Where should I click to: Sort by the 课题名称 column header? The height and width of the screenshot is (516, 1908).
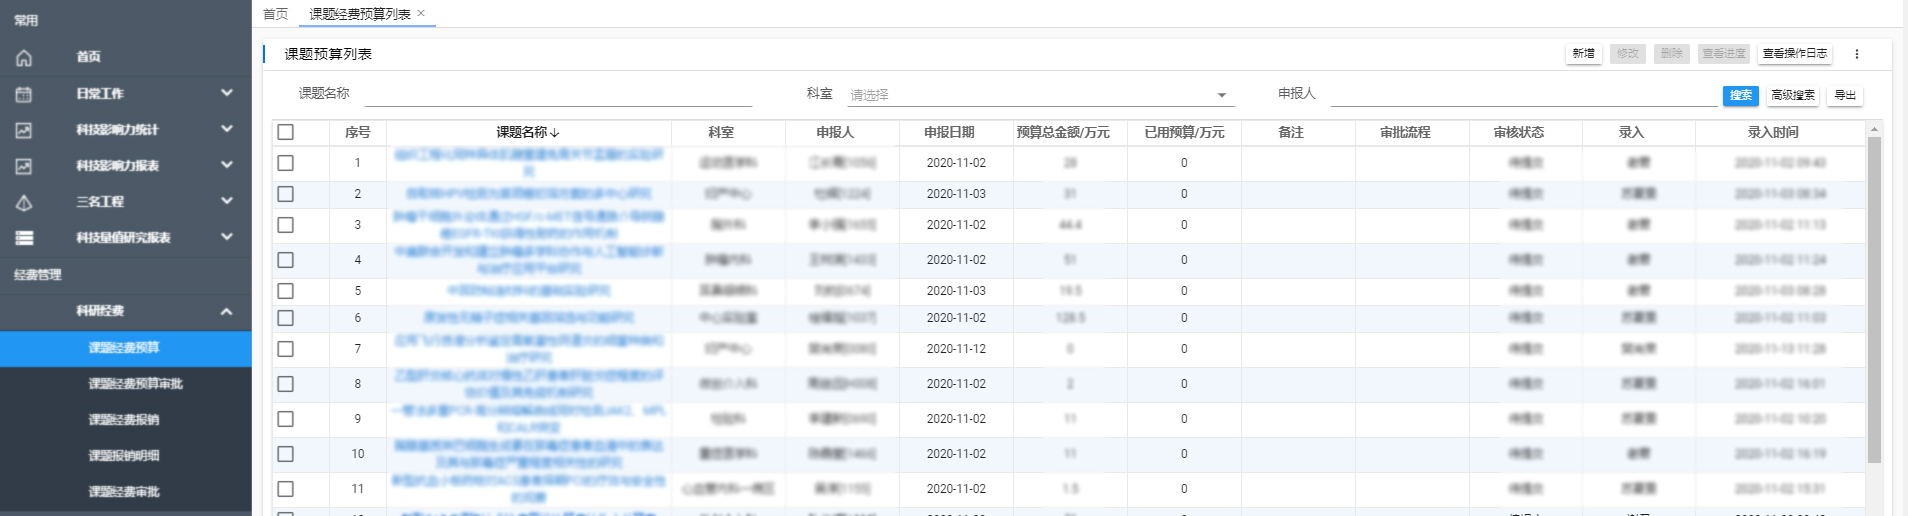tap(527, 132)
